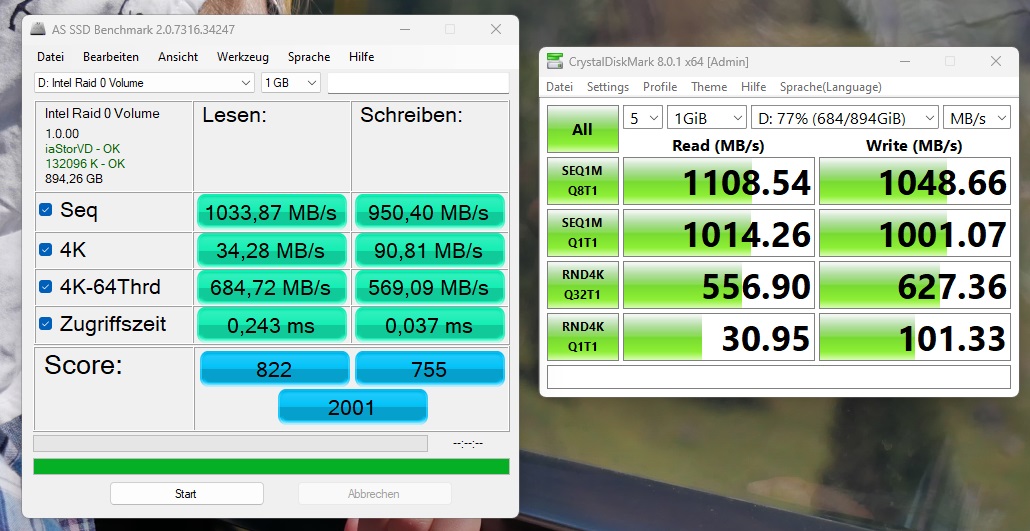Image resolution: width=1030 pixels, height=531 pixels.
Task: Open the Datei menu in AS SSD Benchmark
Action: 51,57
